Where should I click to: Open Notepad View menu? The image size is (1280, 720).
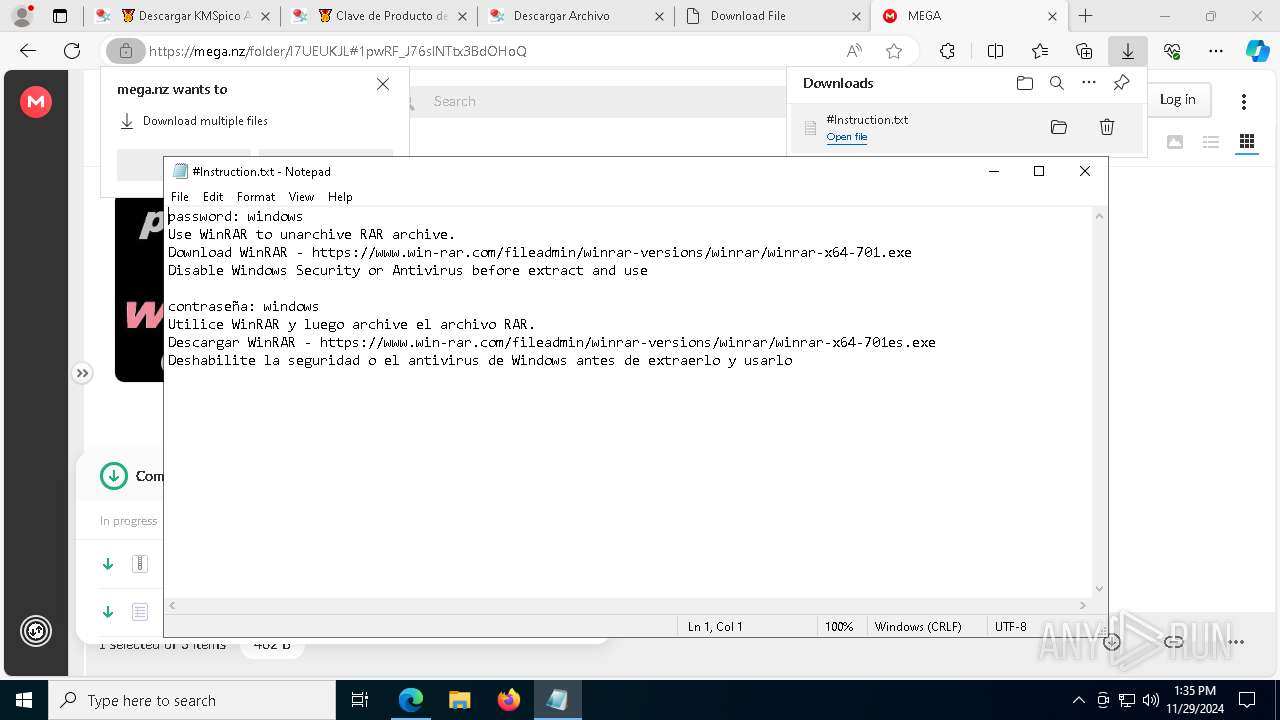[301, 197]
